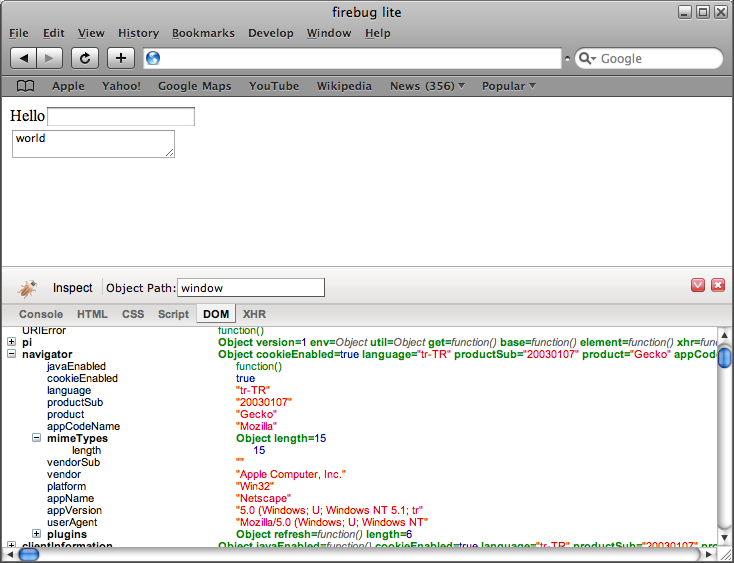The height and width of the screenshot is (563, 734).
Task: Open the News (356) bookmark dropdown
Action: (427, 86)
